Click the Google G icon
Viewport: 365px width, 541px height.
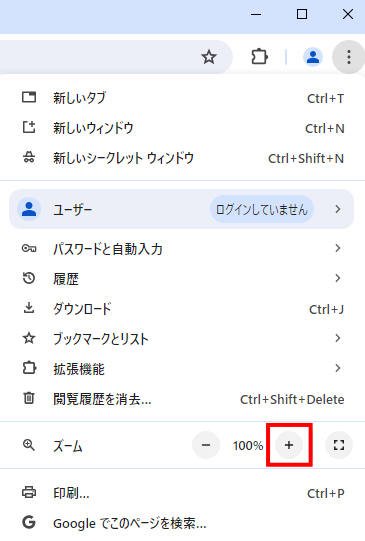tap(29, 523)
